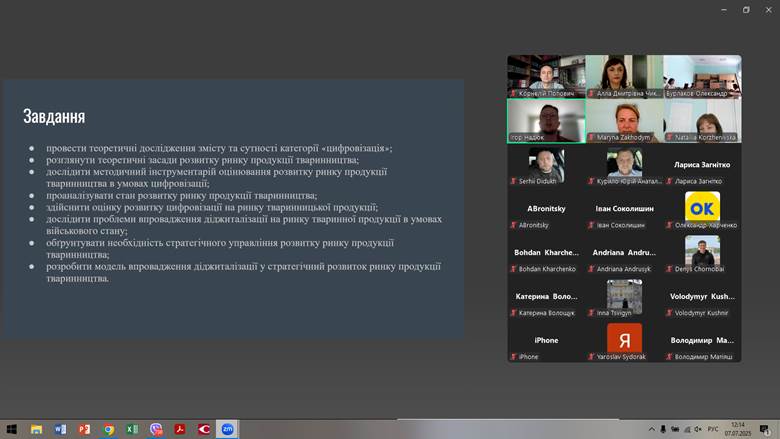780x439 pixels.
Task: Select the Ігор Надюк active speaker tile
Action: [x=546, y=121]
